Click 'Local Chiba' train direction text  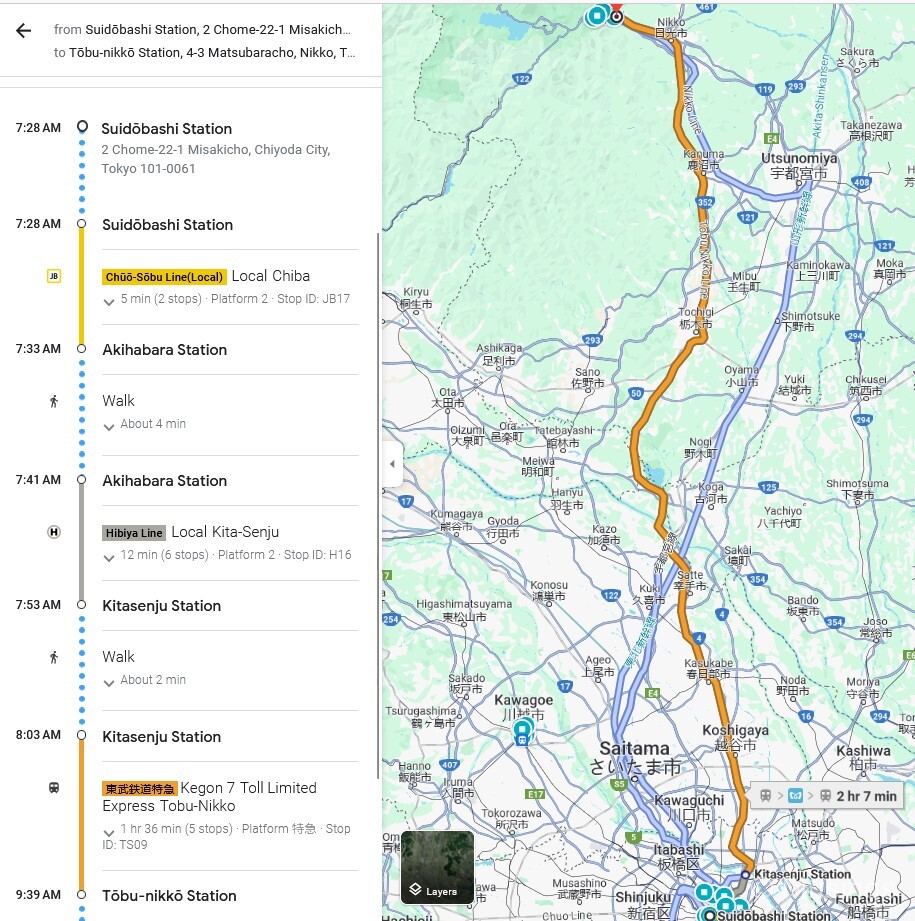coord(271,276)
